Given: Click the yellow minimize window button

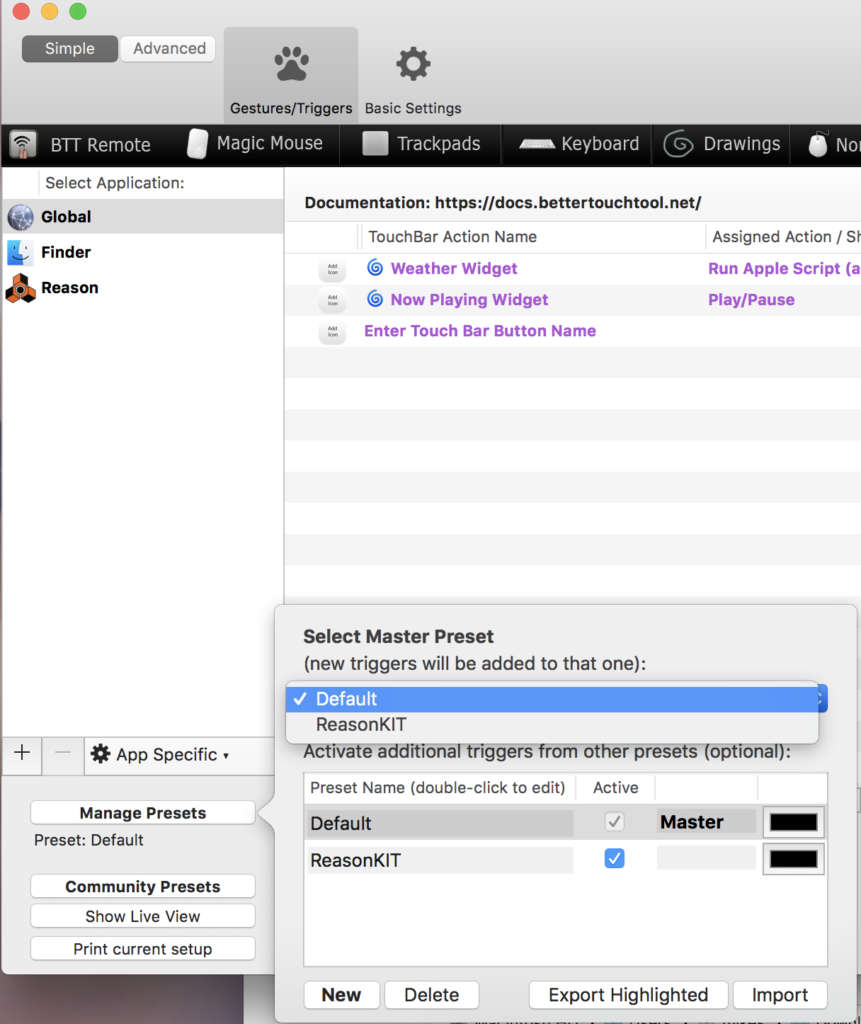Looking at the screenshot, I should tap(50, 11).
